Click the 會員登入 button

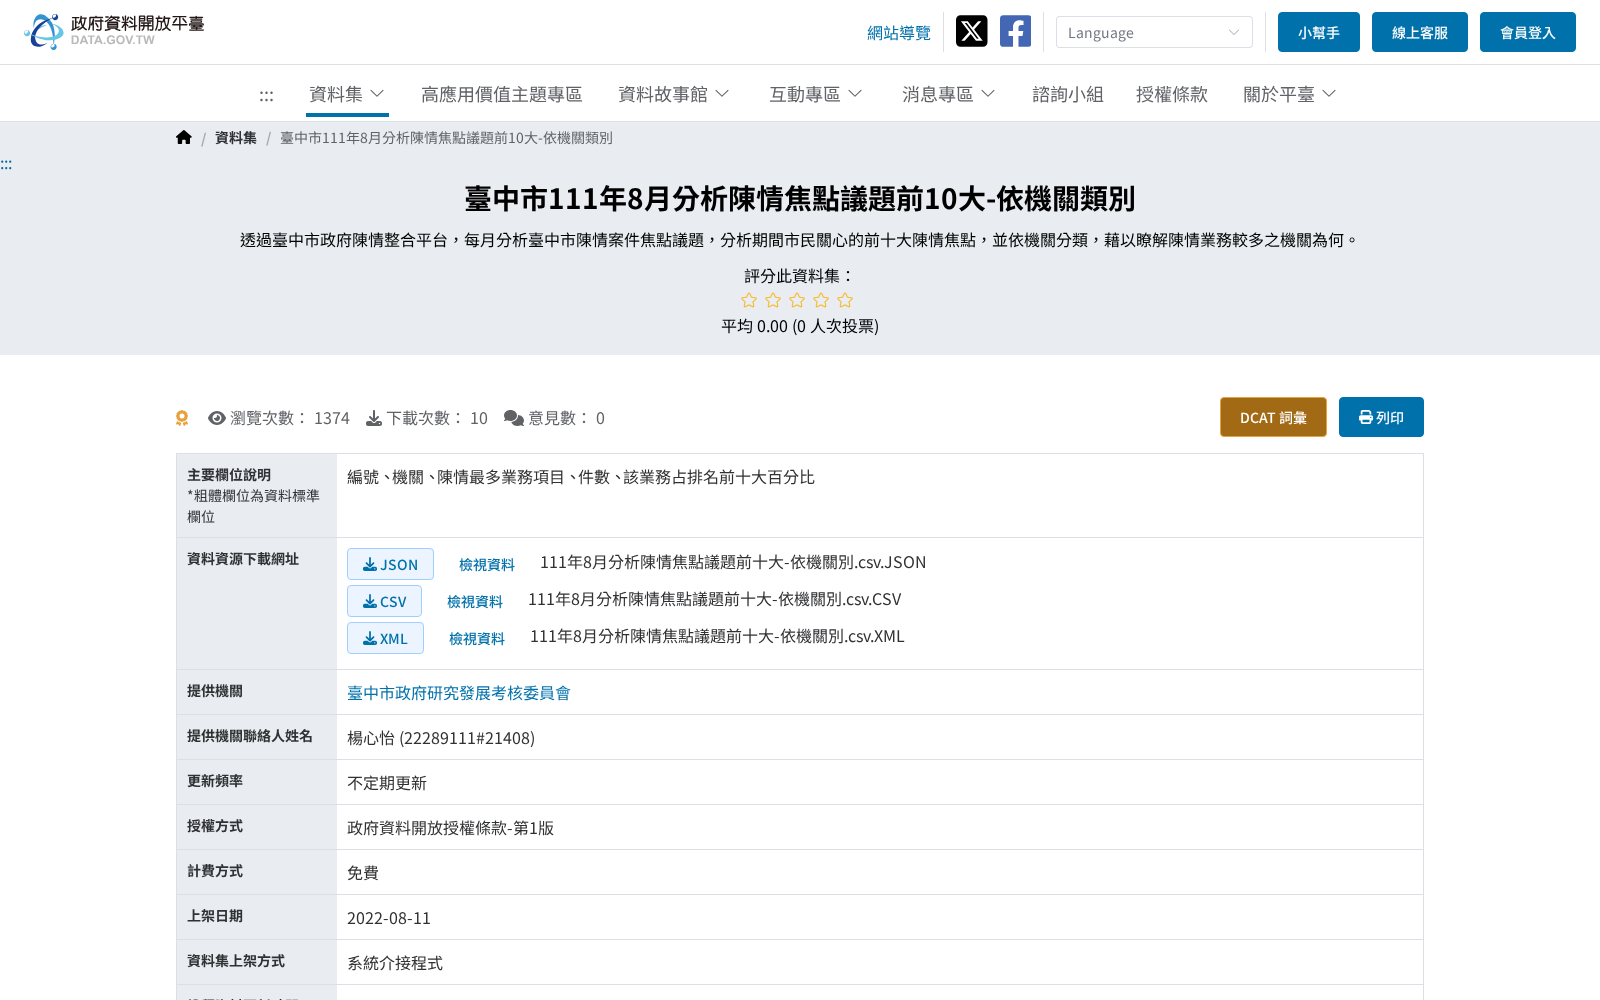(x=1528, y=32)
